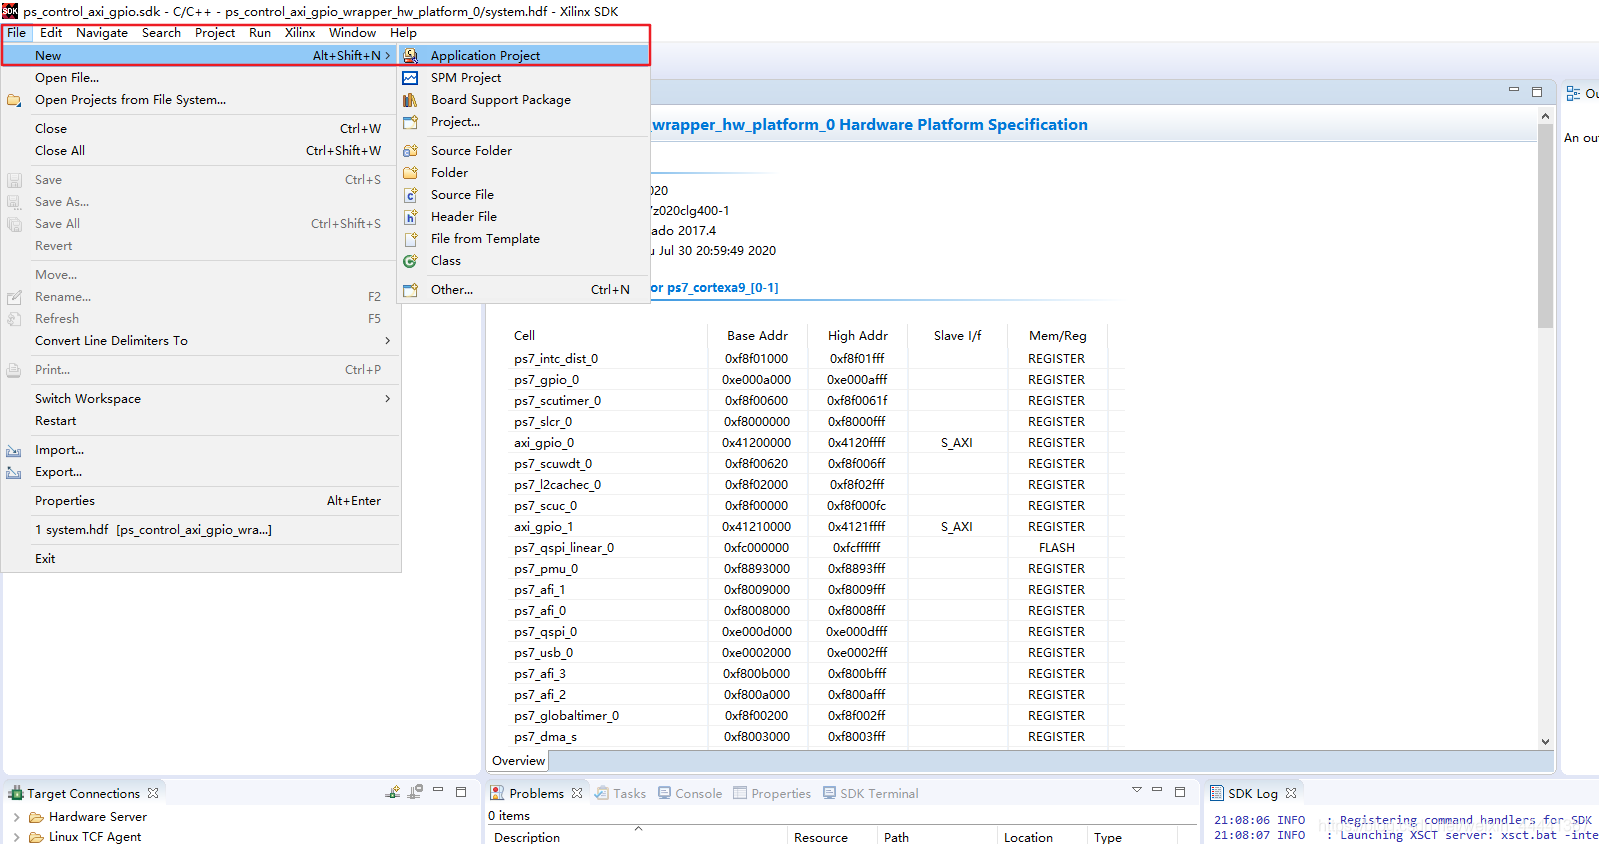The height and width of the screenshot is (844, 1599).
Task: Click the Source File icon
Action: (411, 195)
